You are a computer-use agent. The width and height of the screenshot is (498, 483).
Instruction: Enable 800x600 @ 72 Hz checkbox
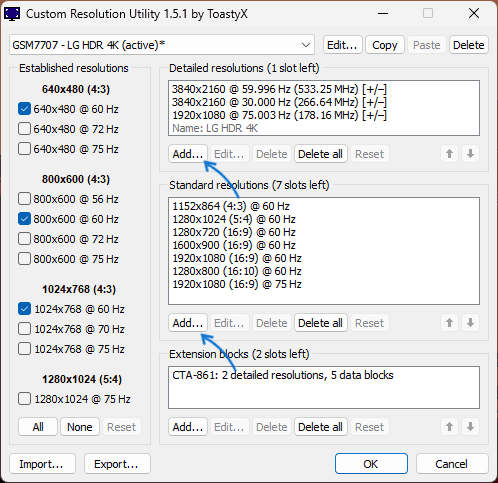(x=24, y=239)
